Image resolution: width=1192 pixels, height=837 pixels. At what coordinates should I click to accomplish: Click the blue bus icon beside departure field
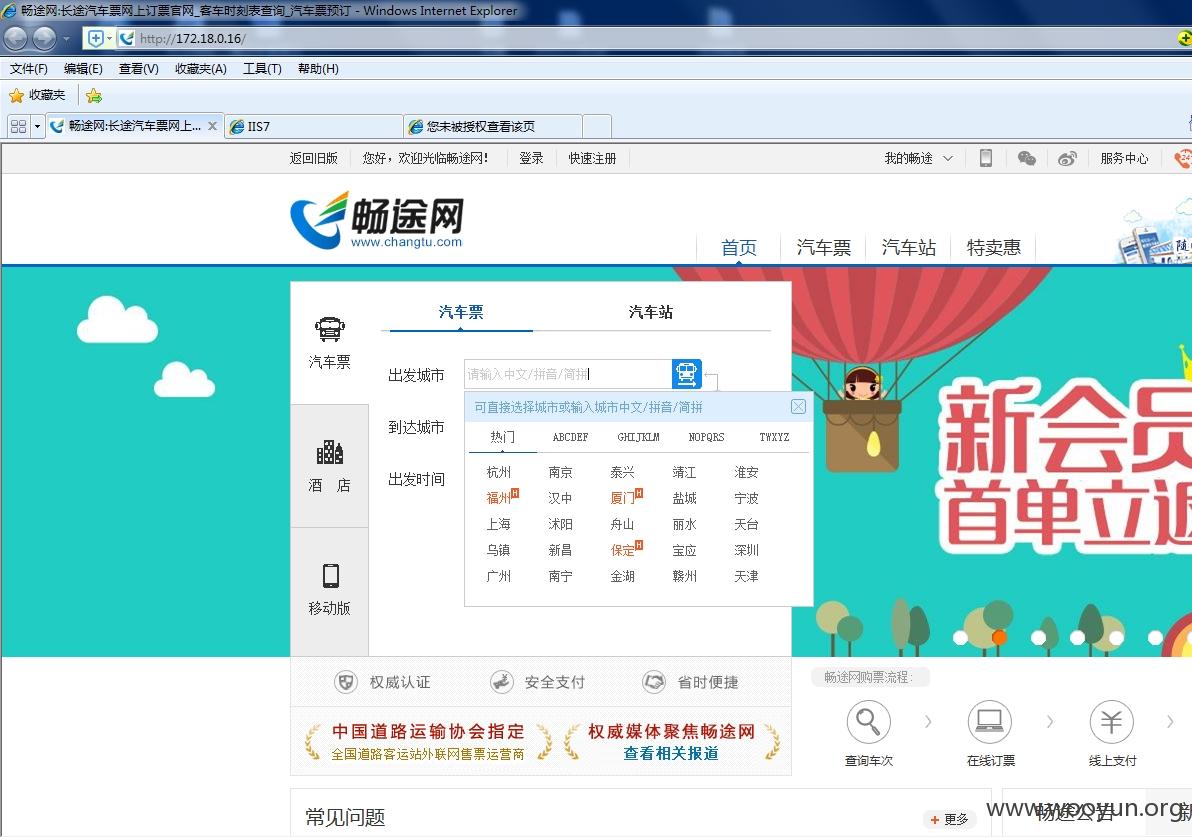click(686, 374)
